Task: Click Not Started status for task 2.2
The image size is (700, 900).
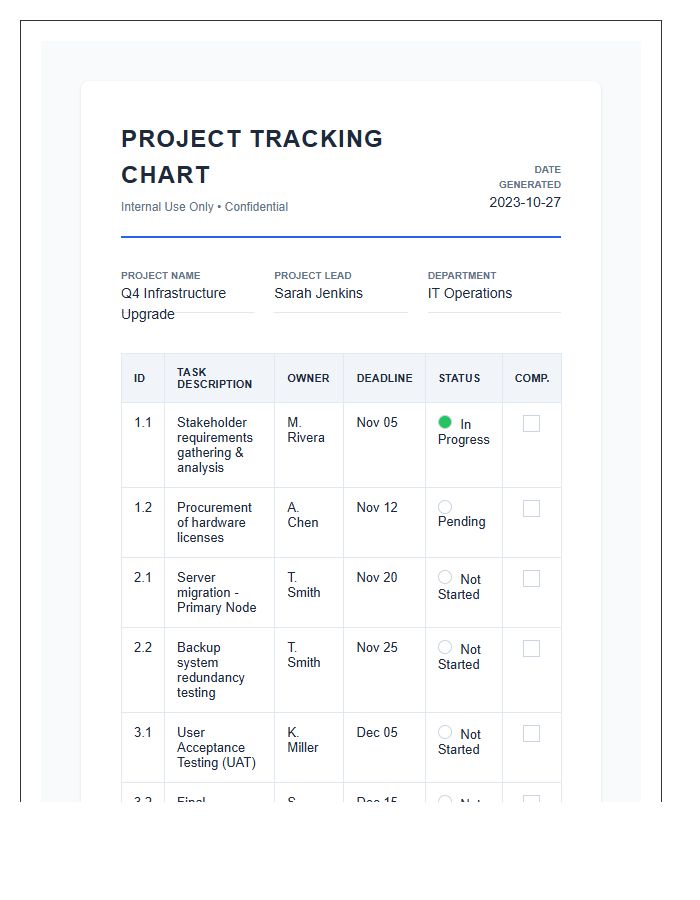Action: (x=445, y=647)
